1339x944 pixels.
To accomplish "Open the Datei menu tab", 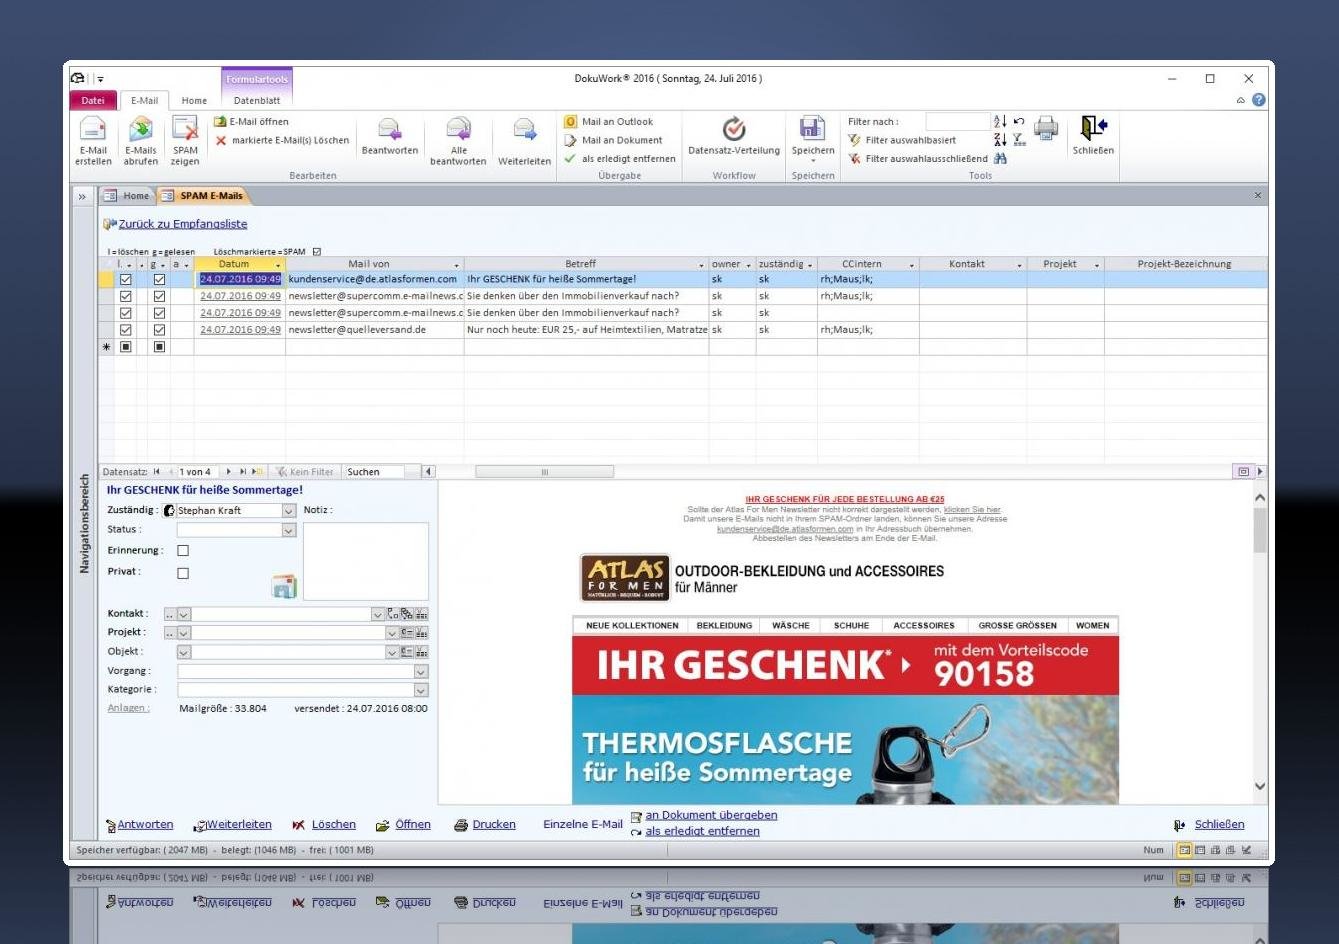I will [x=93, y=100].
